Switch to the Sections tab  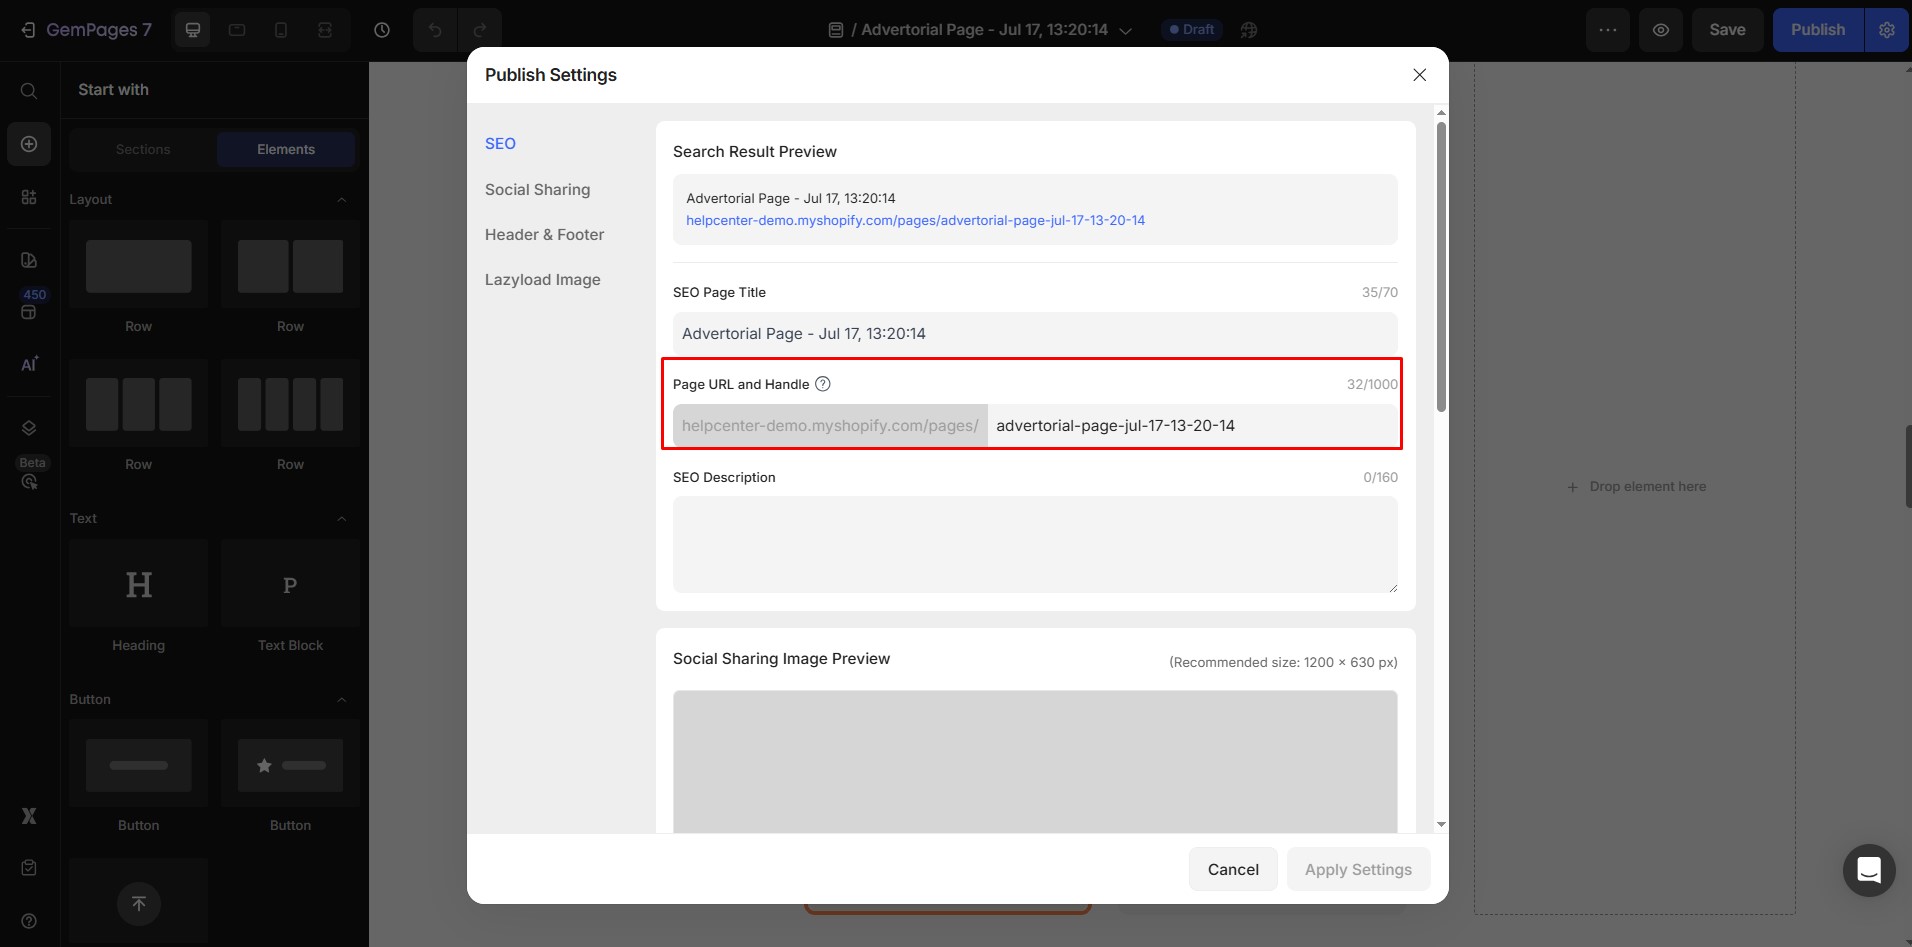coord(142,149)
